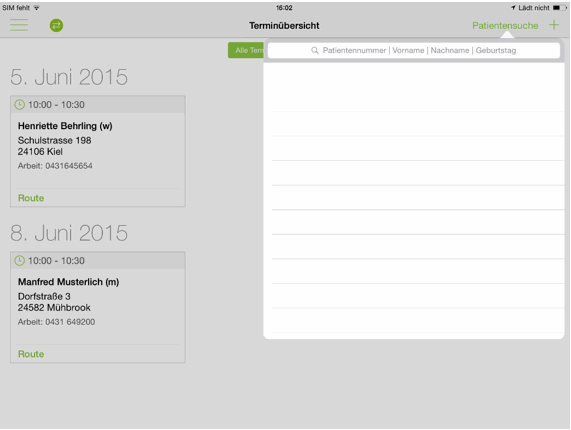Viewport: 571px width, 430px height.
Task: Open Route for Manfred Musterlich
Action: (x=31, y=354)
